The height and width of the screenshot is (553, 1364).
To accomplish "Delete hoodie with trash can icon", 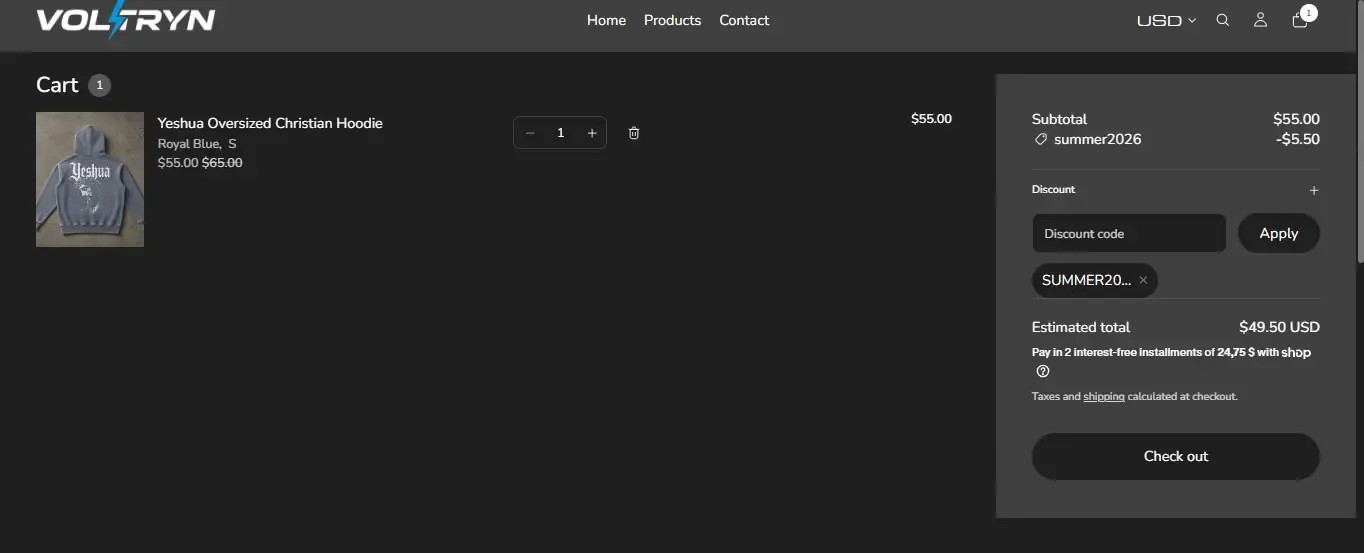I will [x=634, y=133].
